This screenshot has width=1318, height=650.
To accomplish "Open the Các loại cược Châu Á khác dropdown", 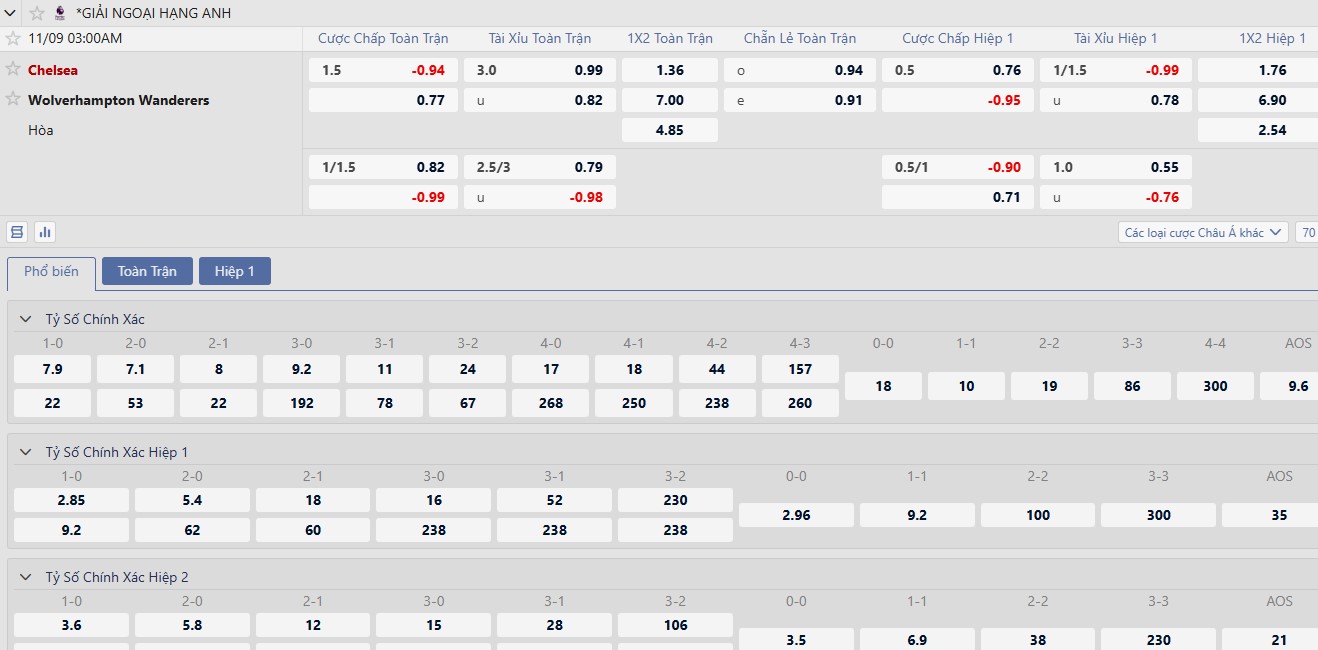I will (x=1203, y=232).
